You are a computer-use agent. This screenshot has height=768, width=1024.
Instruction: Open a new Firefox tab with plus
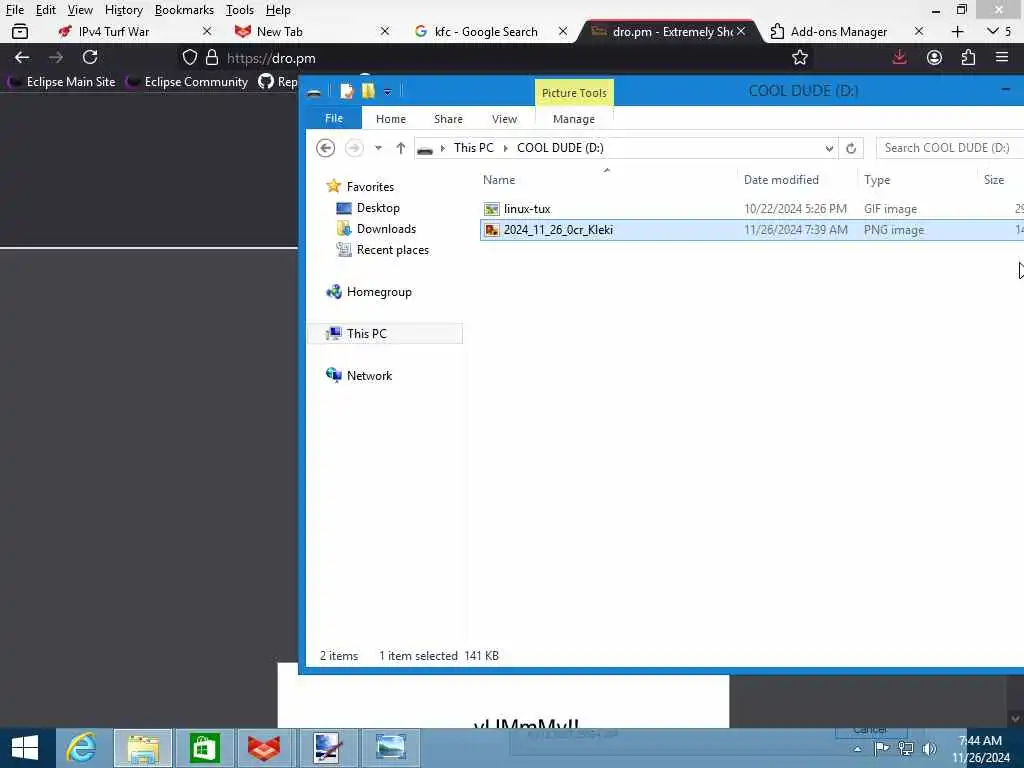point(957,31)
